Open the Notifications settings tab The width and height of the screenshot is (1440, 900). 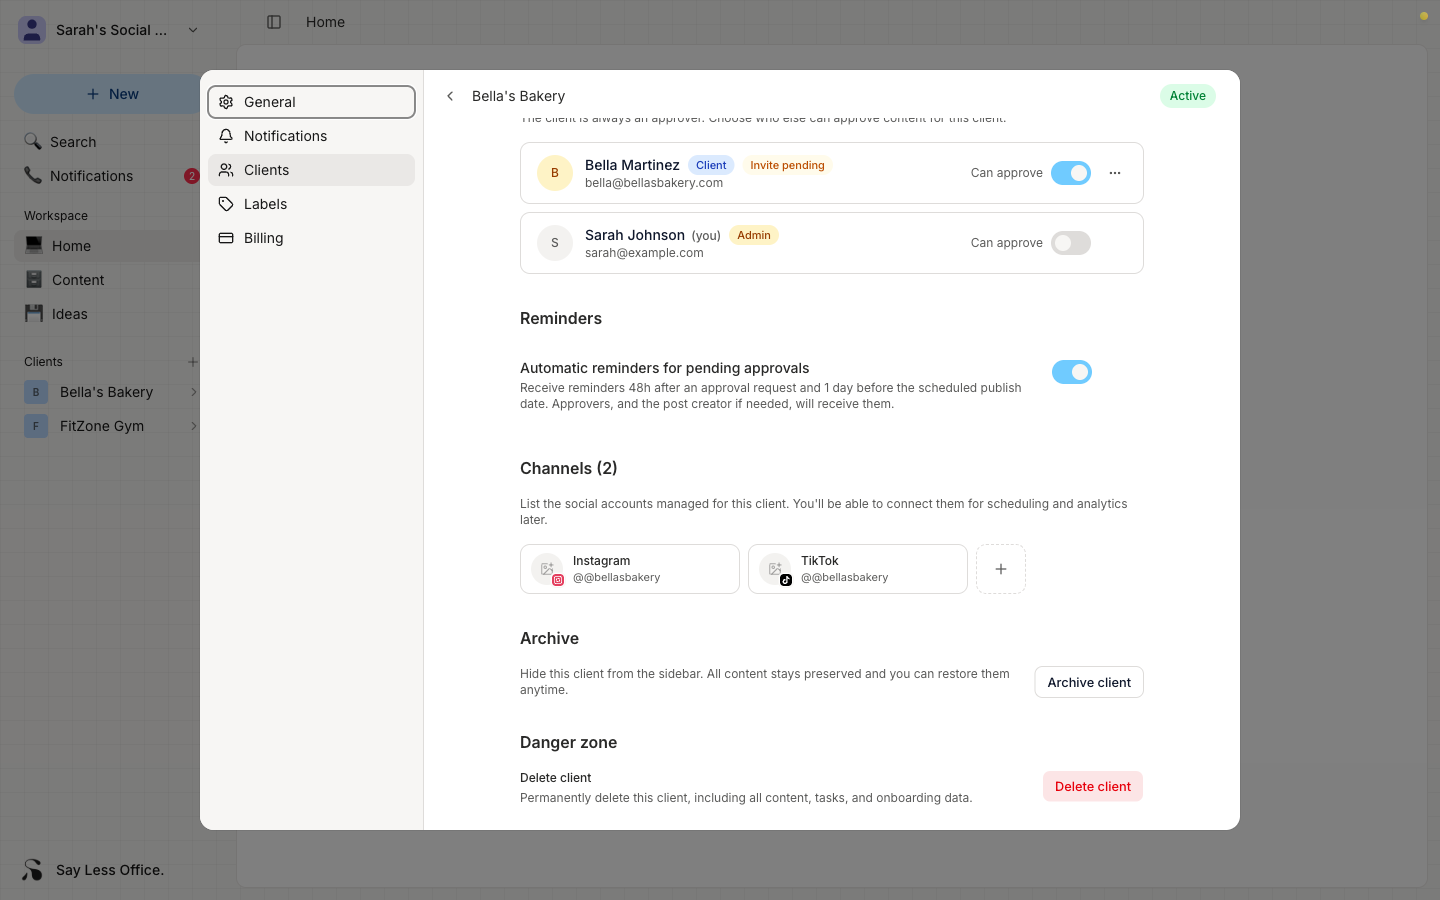tap(311, 136)
